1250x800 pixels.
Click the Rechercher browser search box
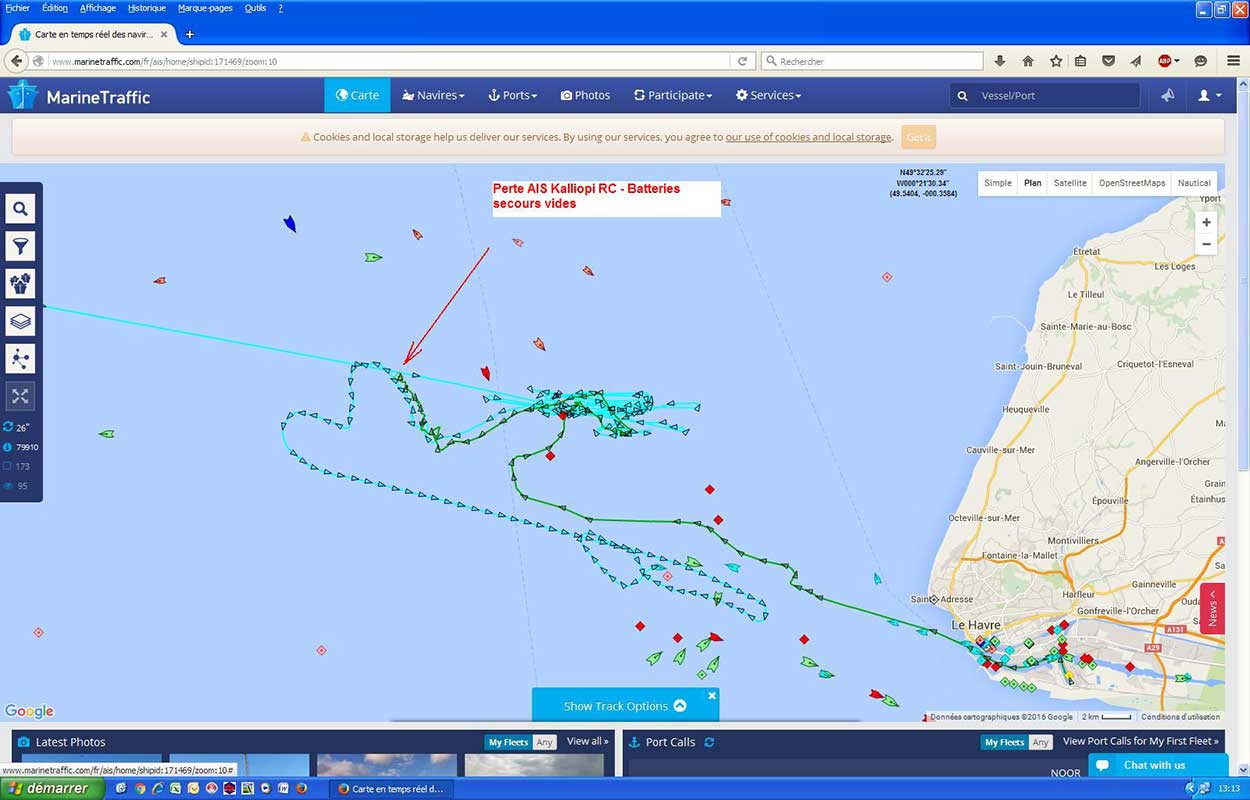(871, 61)
